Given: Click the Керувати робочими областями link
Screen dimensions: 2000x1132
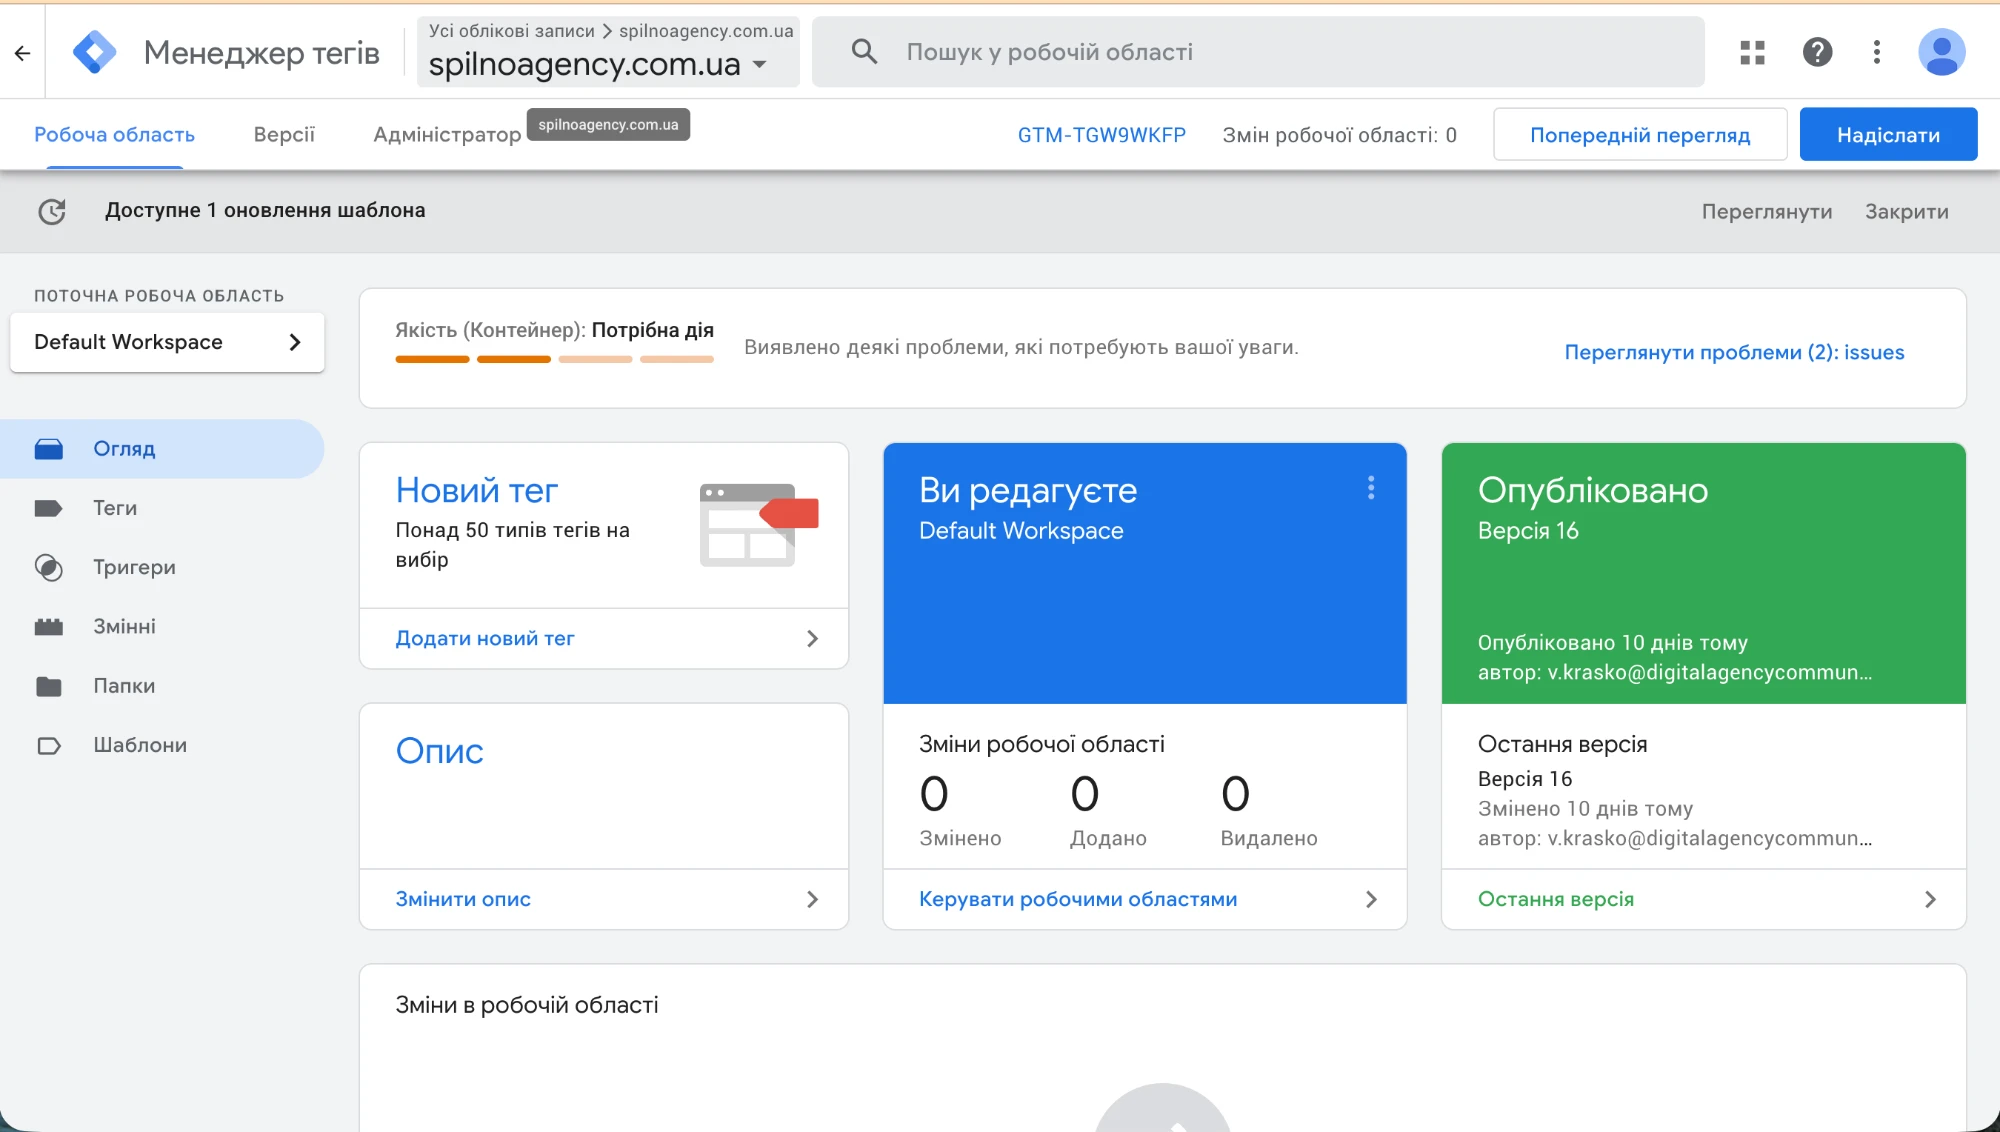Looking at the screenshot, I should click(x=1078, y=899).
